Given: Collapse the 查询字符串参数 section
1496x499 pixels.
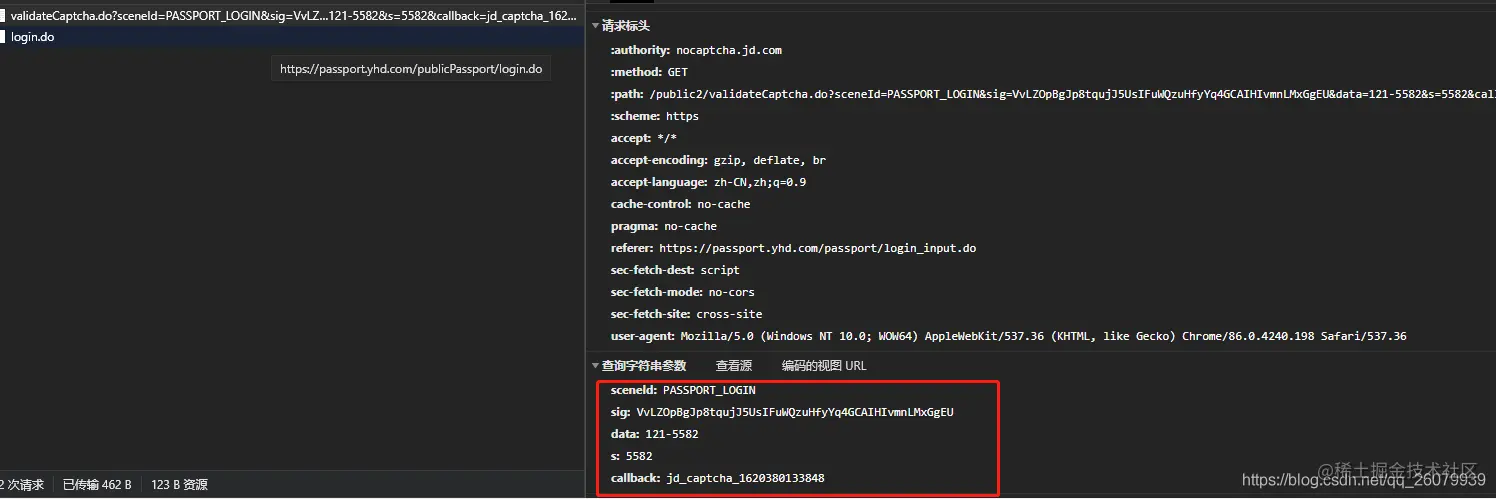Looking at the screenshot, I should (x=595, y=366).
